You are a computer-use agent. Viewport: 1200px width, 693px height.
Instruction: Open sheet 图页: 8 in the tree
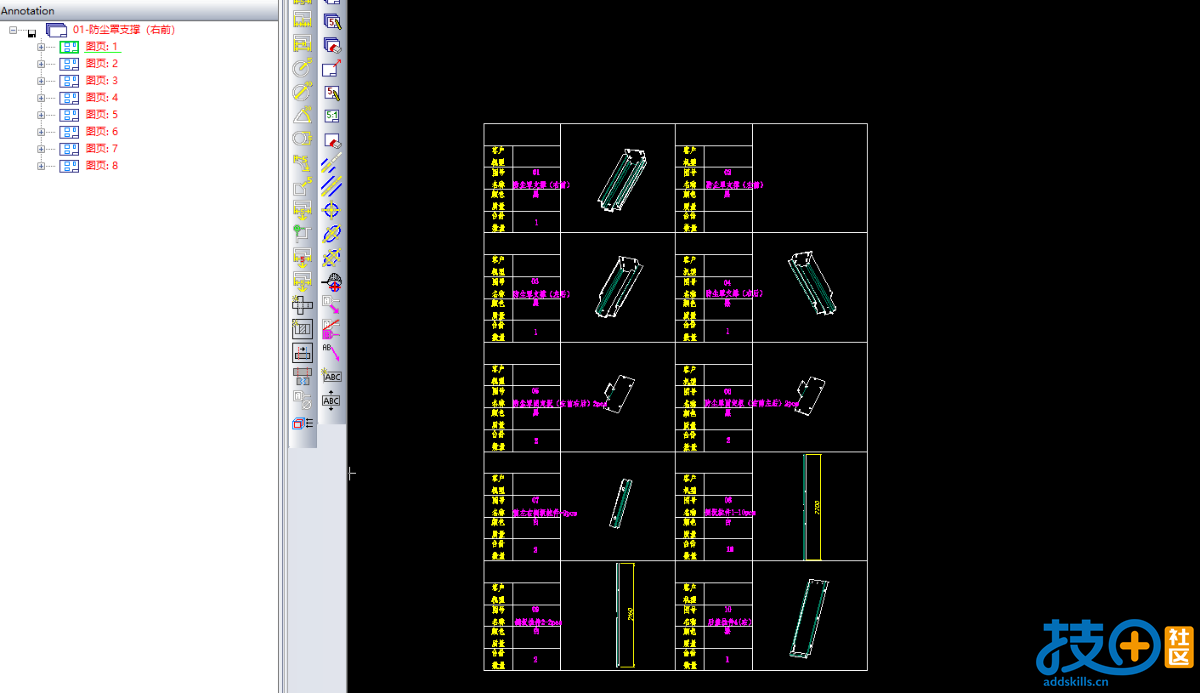click(x=102, y=166)
